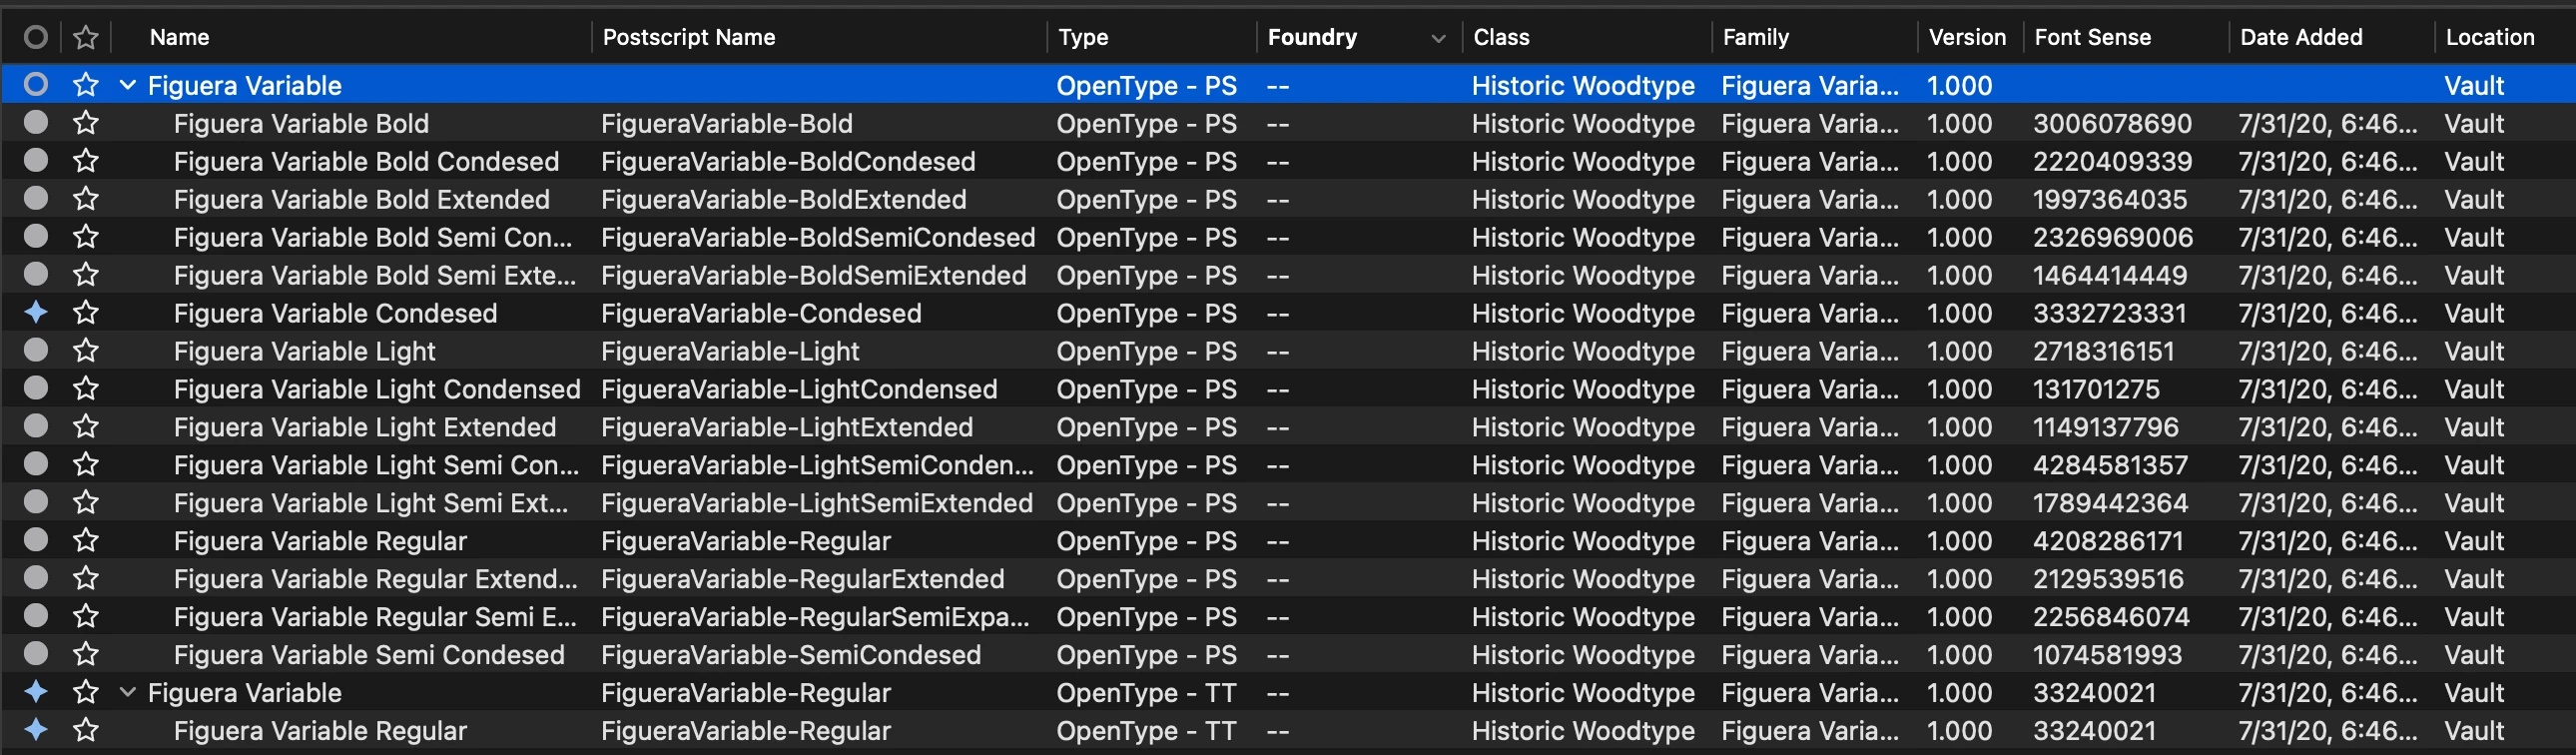This screenshot has height=755, width=2576.
Task: Sort by Name column
Action: tap(179, 38)
